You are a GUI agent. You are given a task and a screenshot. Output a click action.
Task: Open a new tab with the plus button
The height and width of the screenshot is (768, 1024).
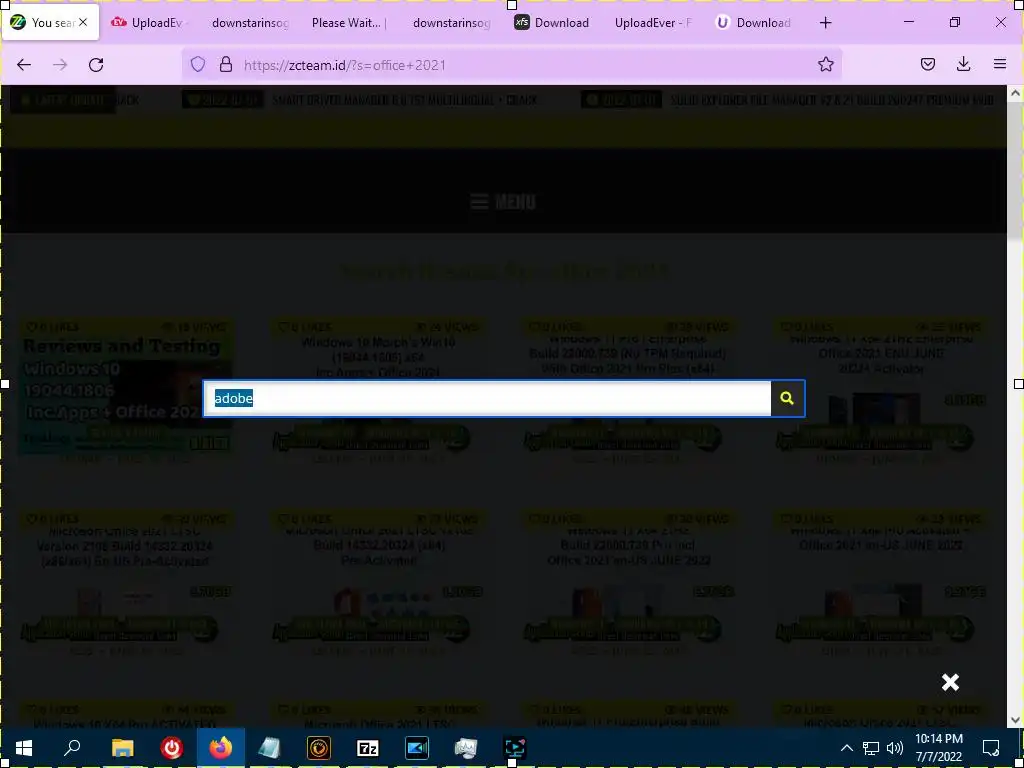825,23
